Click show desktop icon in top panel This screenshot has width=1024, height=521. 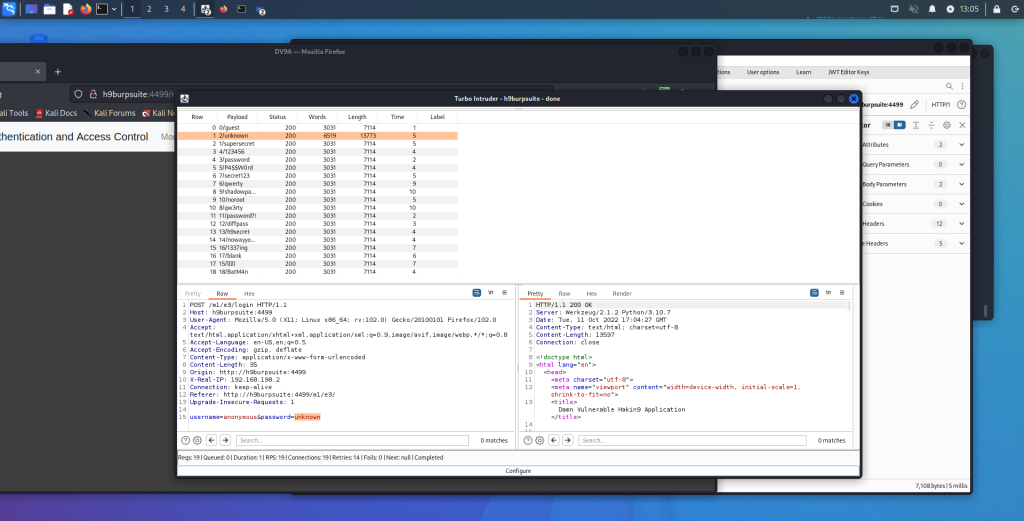click(x=31, y=9)
